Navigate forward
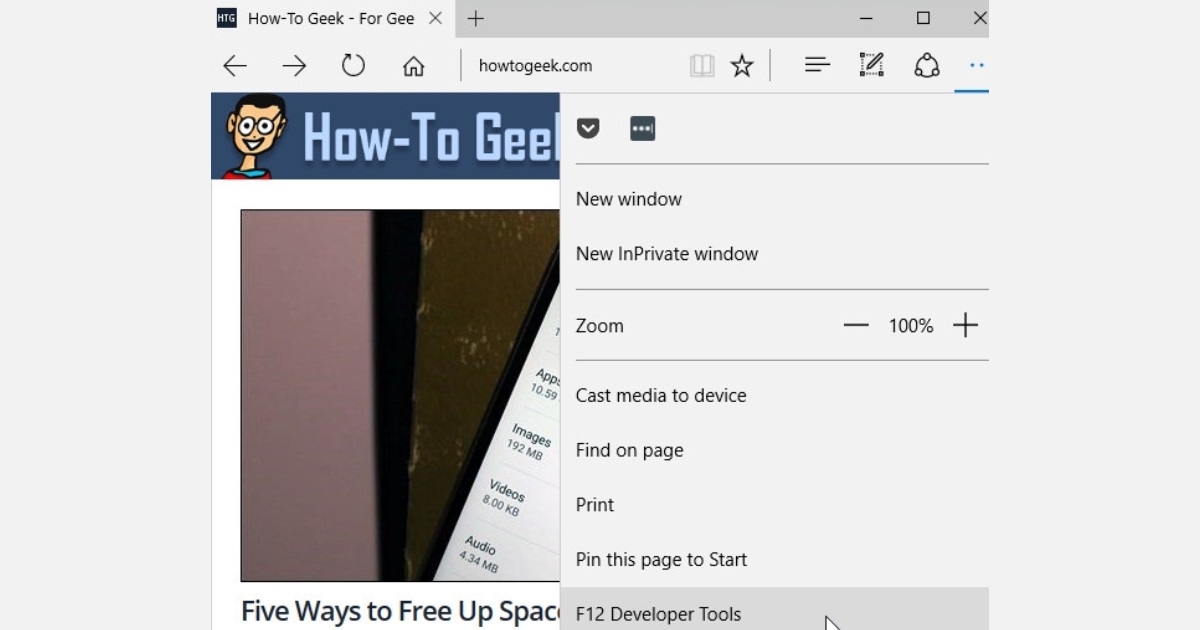Screen dimensions: 1200x630 tap(294, 65)
